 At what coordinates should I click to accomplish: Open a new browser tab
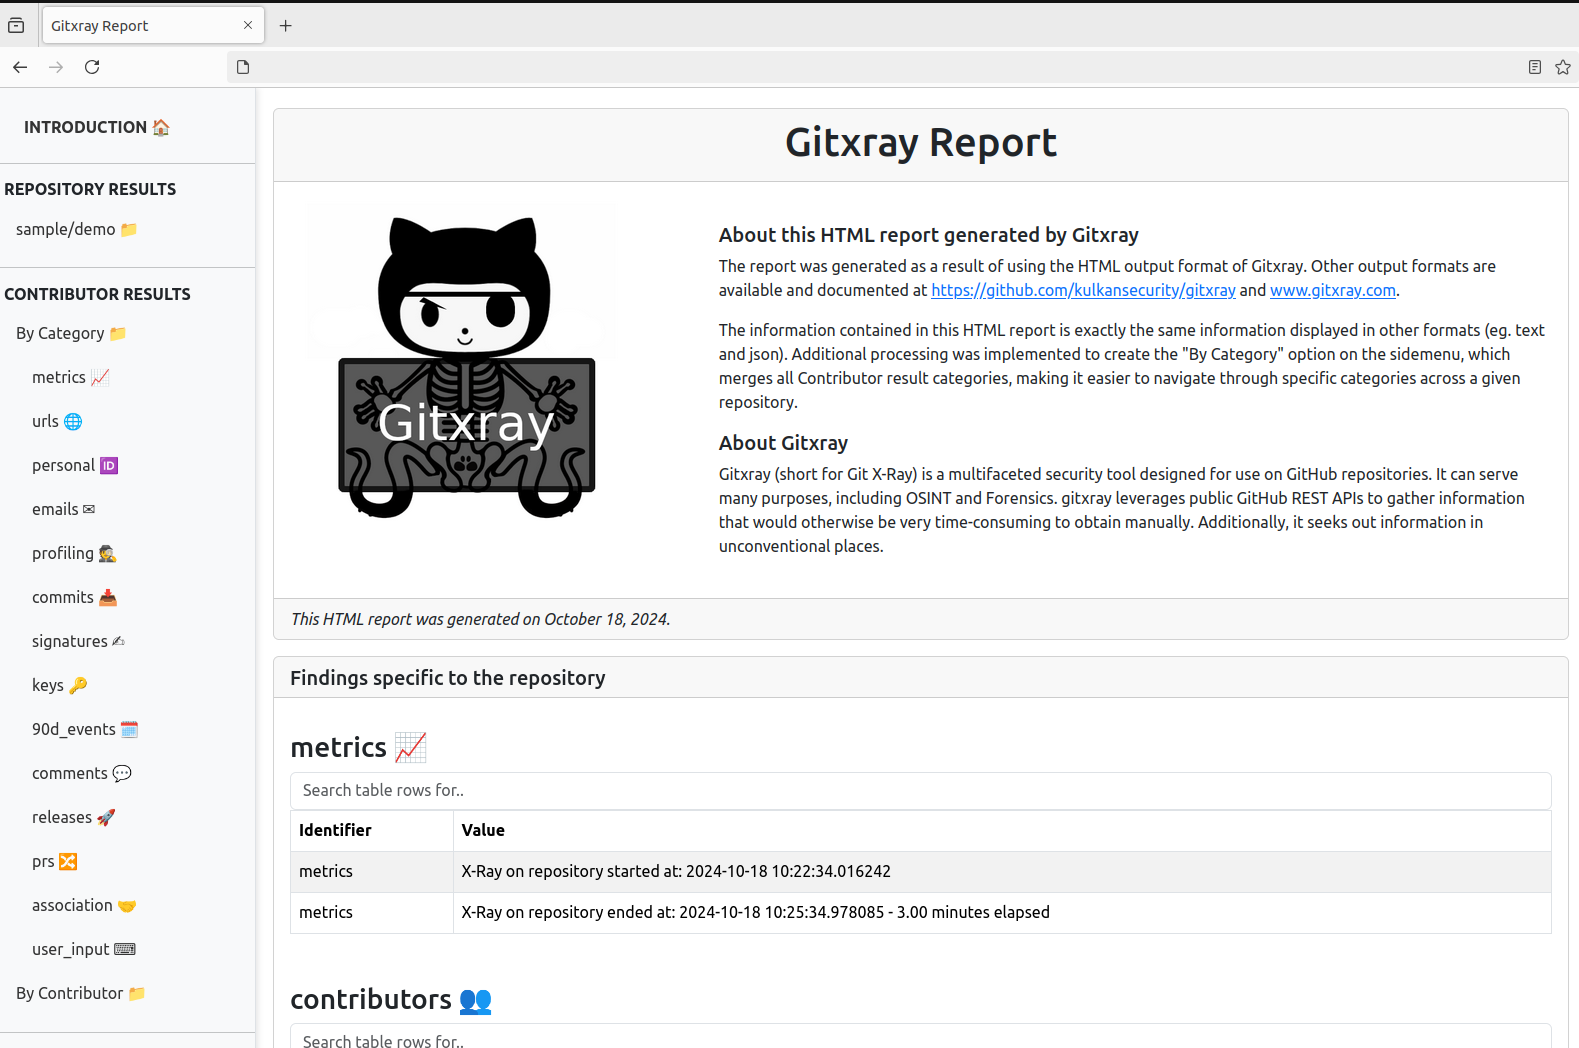tap(286, 26)
